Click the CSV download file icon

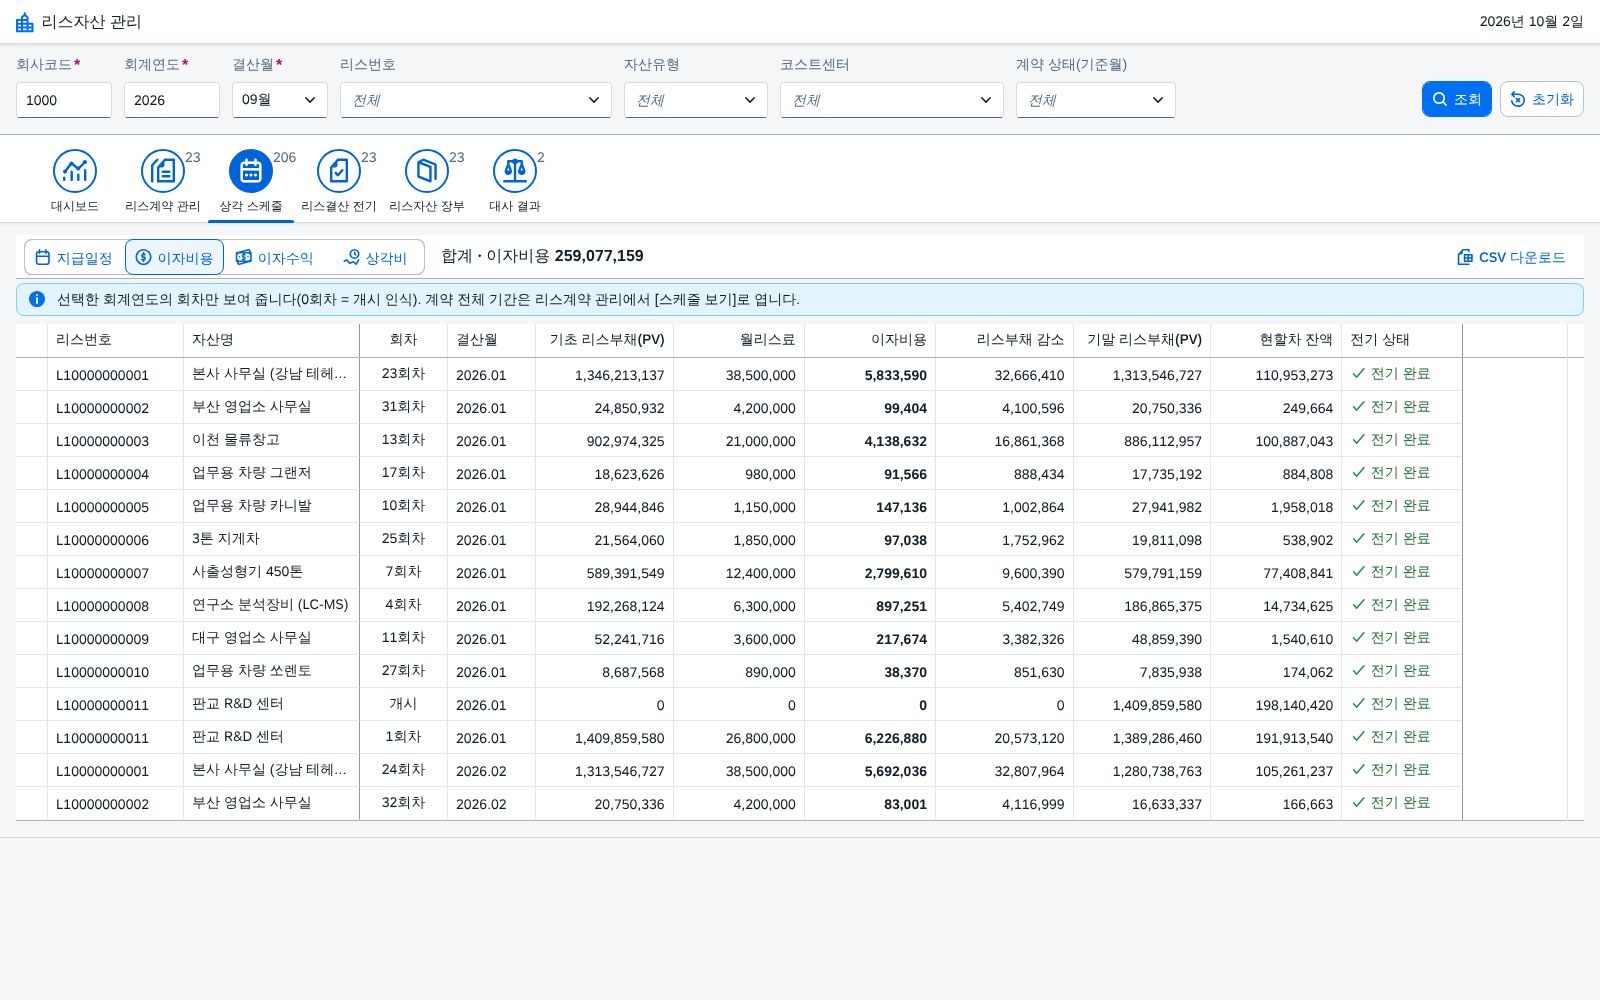(1465, 257)
